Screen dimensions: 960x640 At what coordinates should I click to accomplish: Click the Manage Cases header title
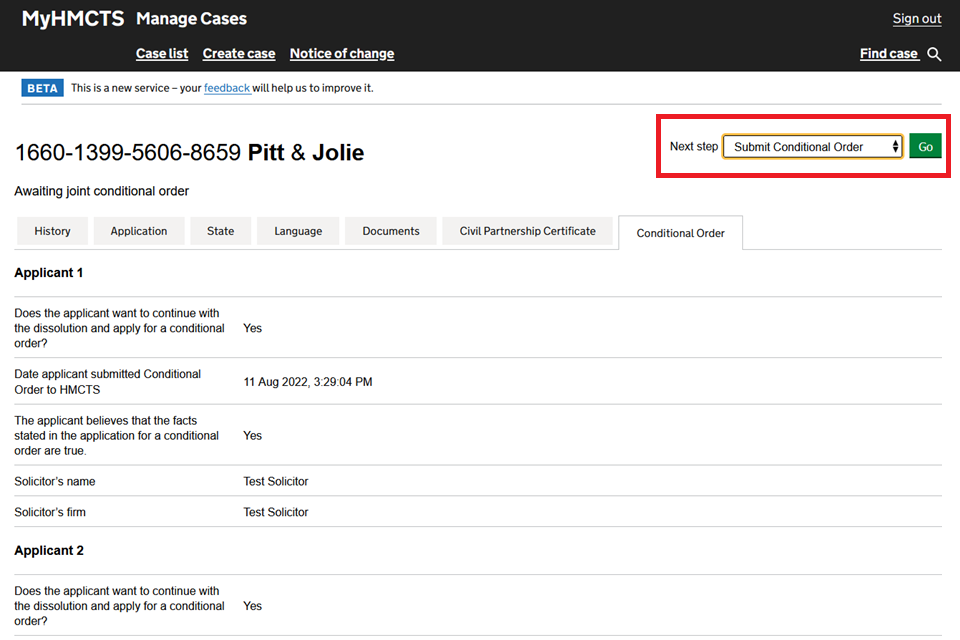[x=191, y=18]
